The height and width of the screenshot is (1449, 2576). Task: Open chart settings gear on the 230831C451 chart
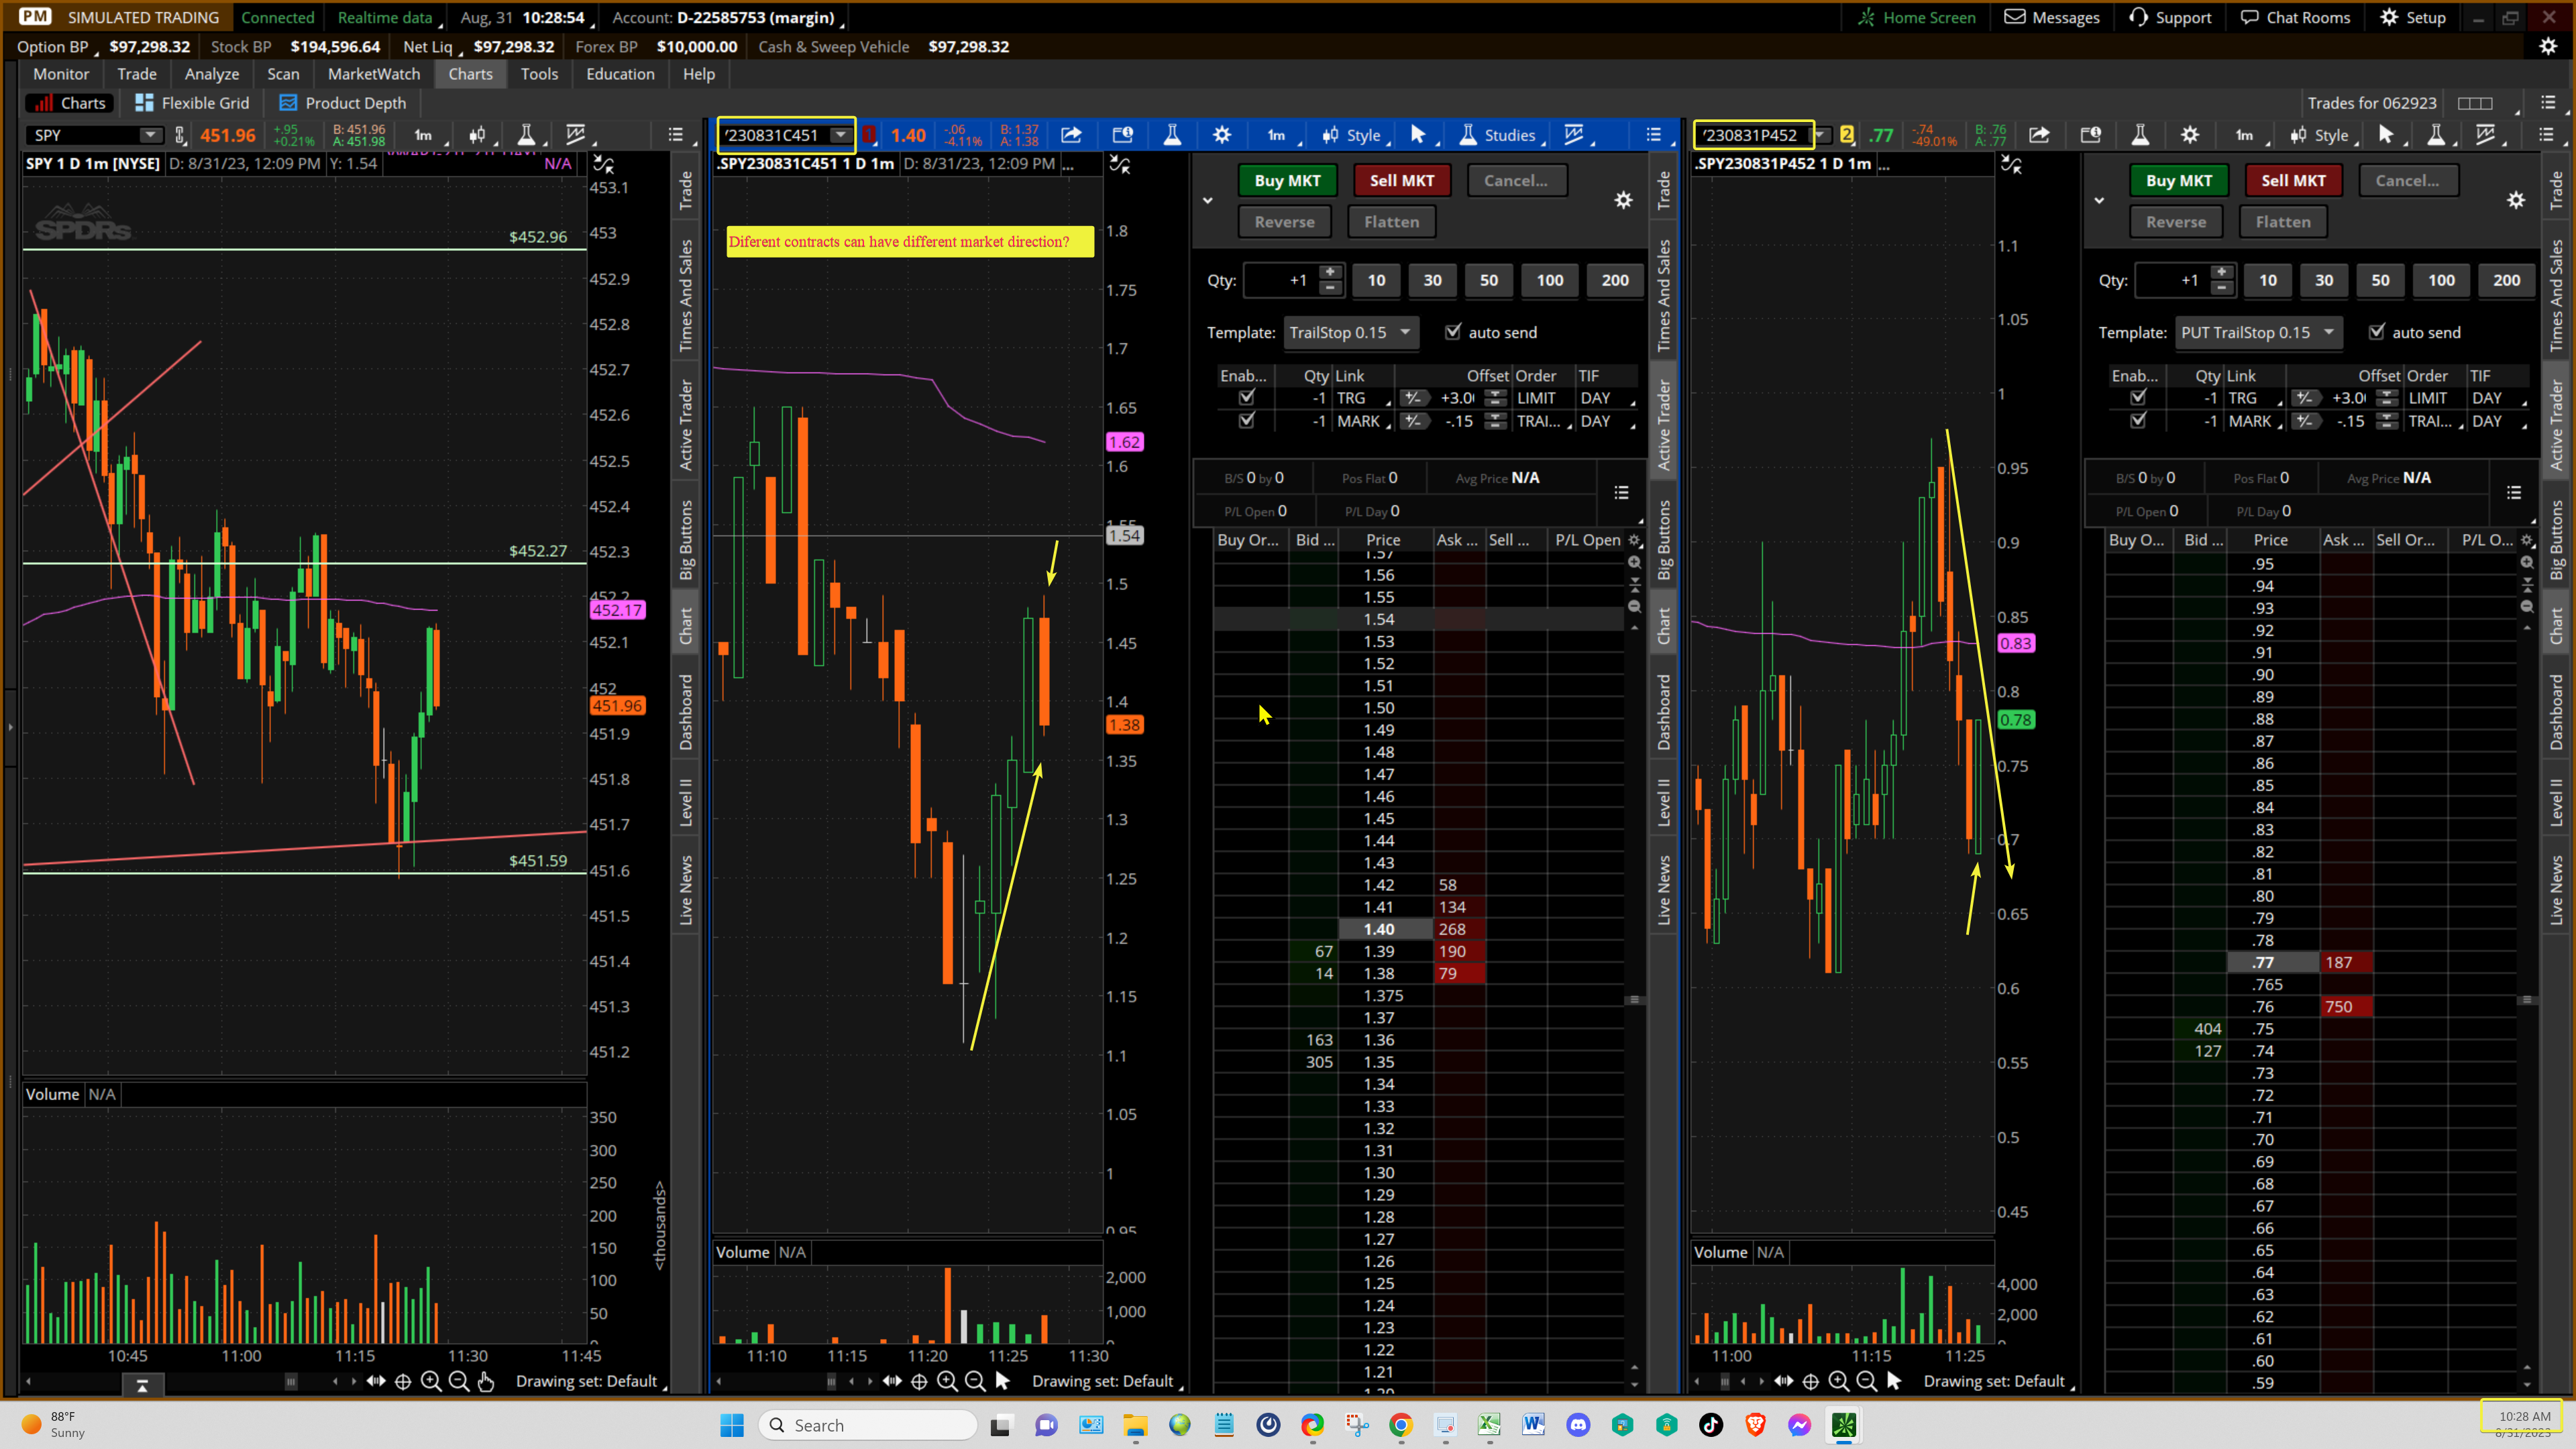(1222, 135)
